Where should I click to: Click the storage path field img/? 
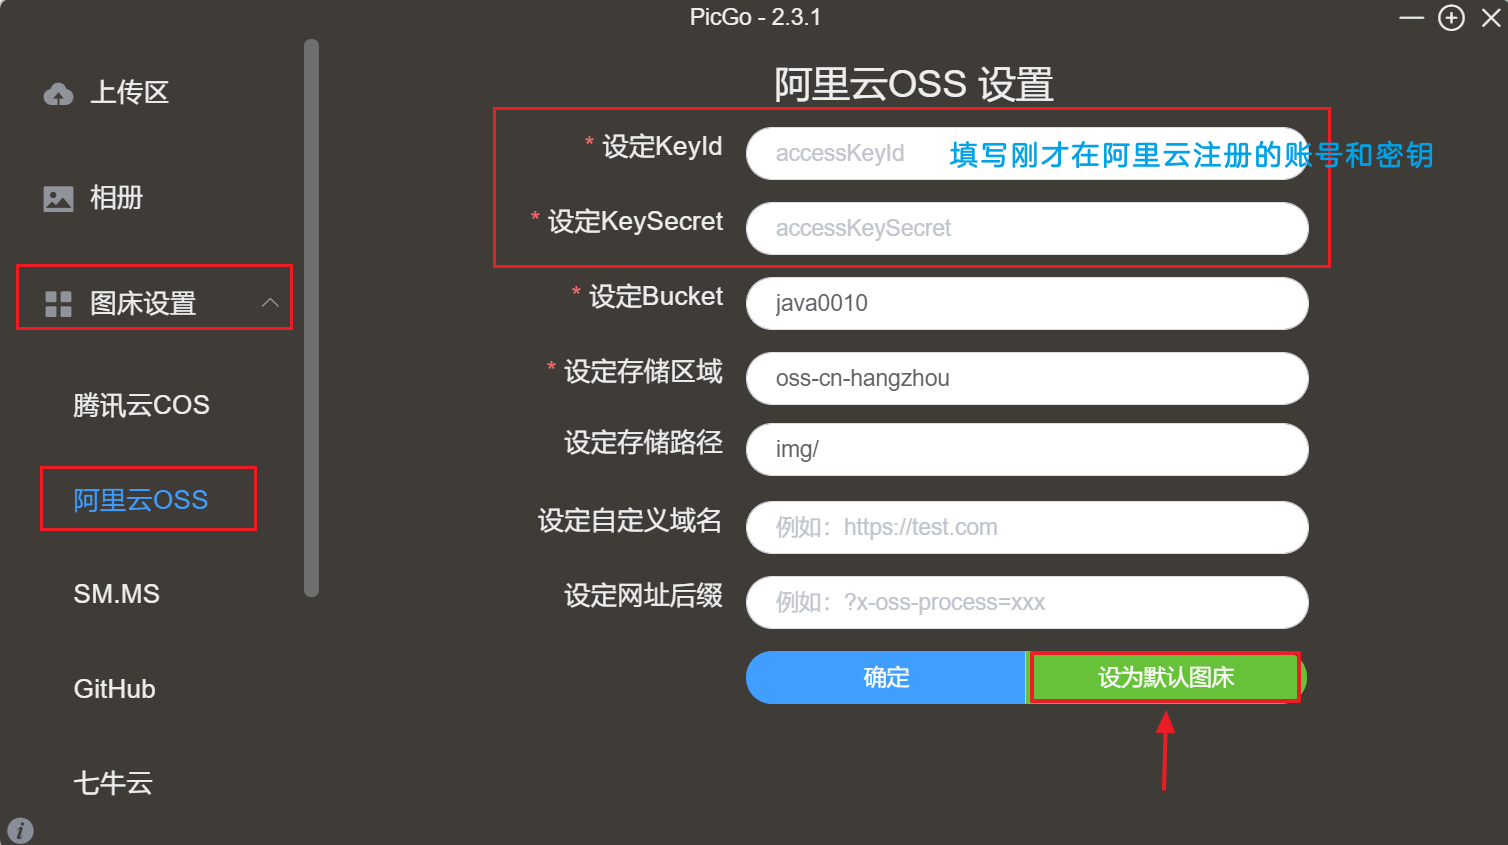pos(1027,449)
